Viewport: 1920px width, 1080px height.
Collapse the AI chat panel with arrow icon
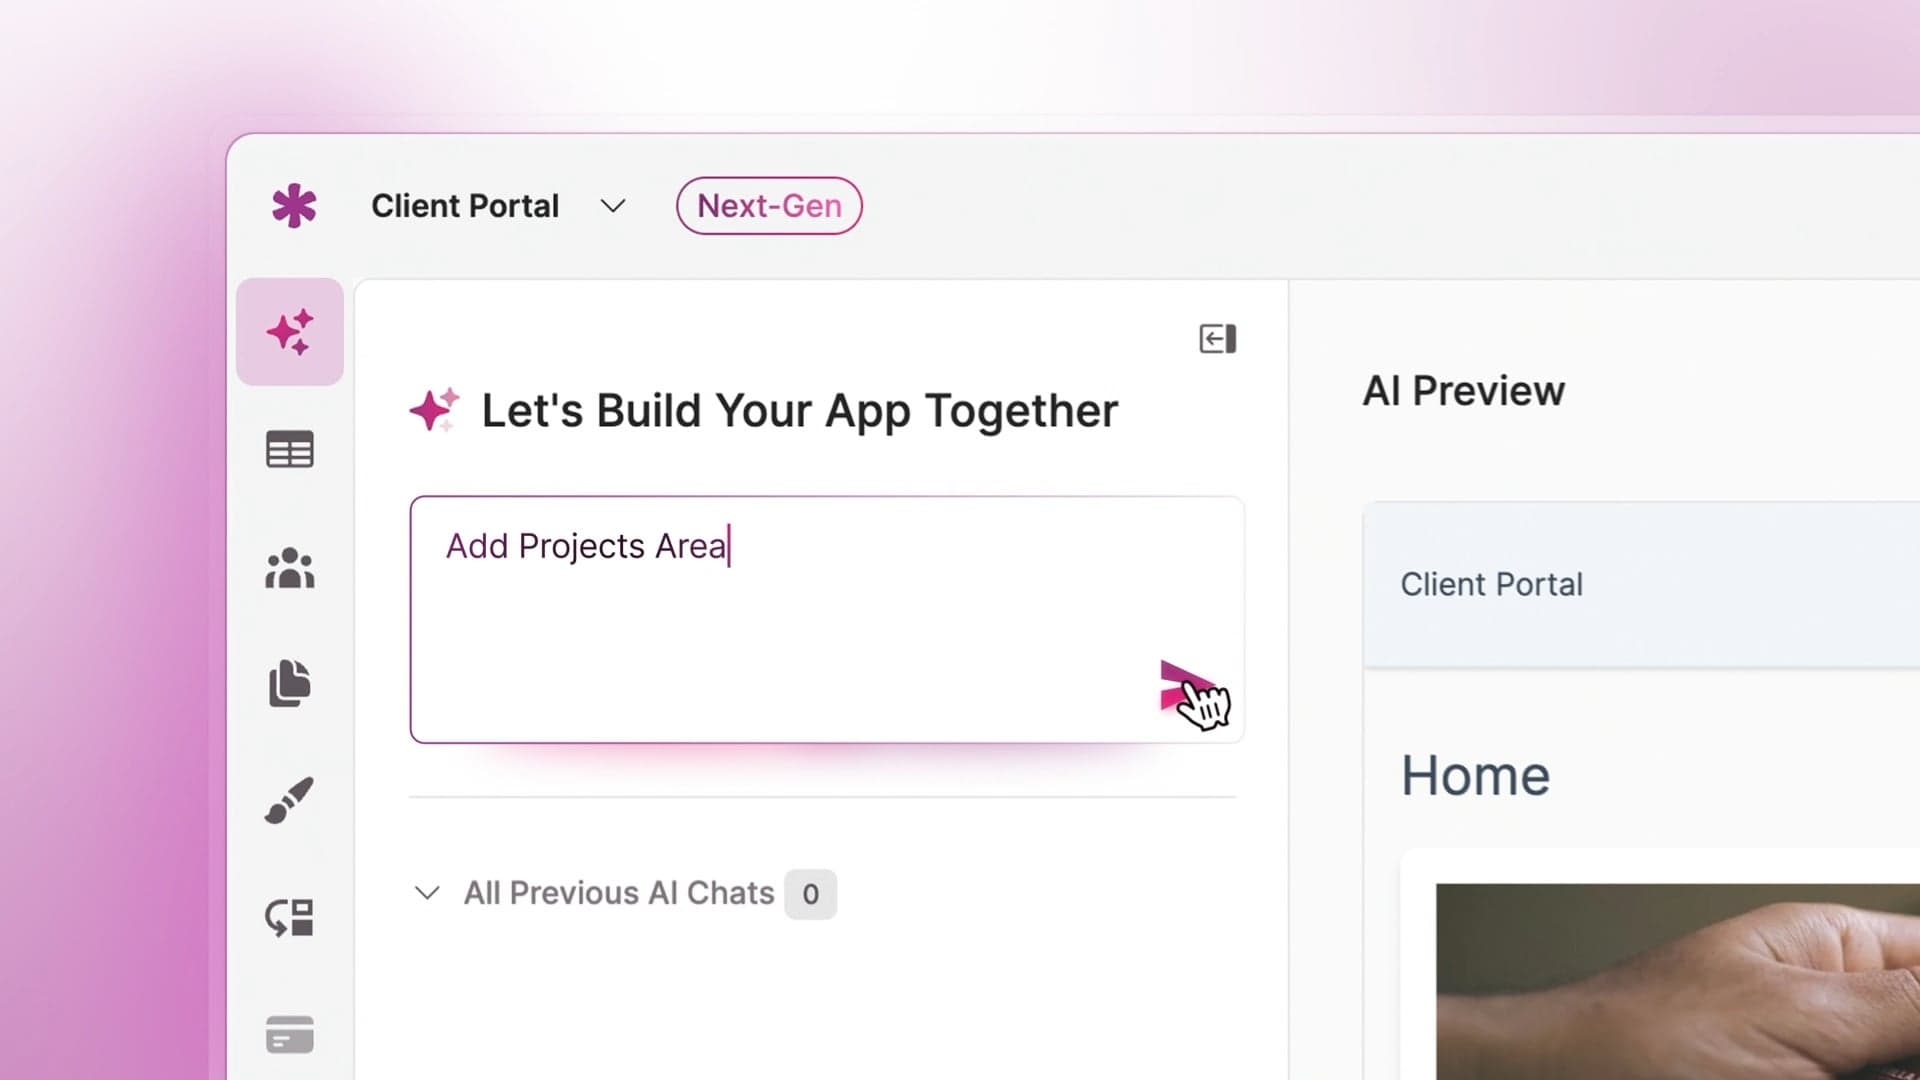(x=1216, y=338)
